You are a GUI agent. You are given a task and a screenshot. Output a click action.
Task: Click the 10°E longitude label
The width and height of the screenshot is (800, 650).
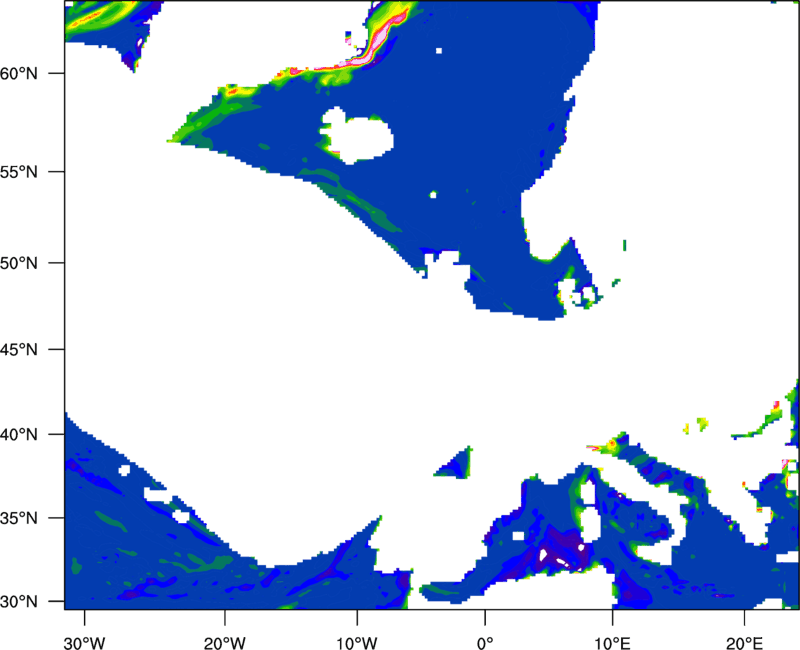click(612, 643)
